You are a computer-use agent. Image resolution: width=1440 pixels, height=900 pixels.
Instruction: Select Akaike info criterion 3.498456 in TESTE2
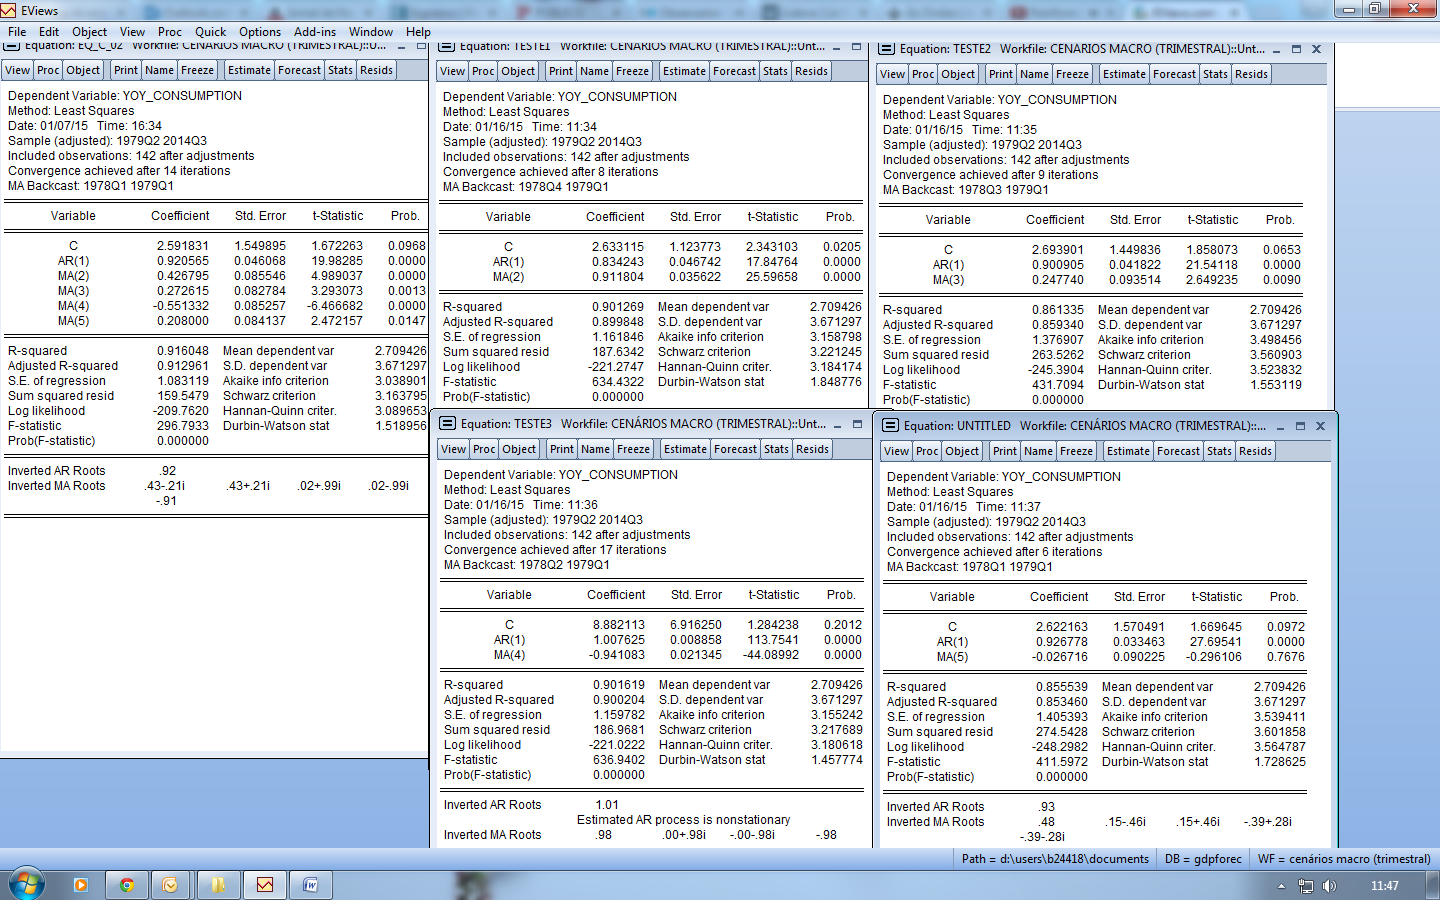[1276, 340]
